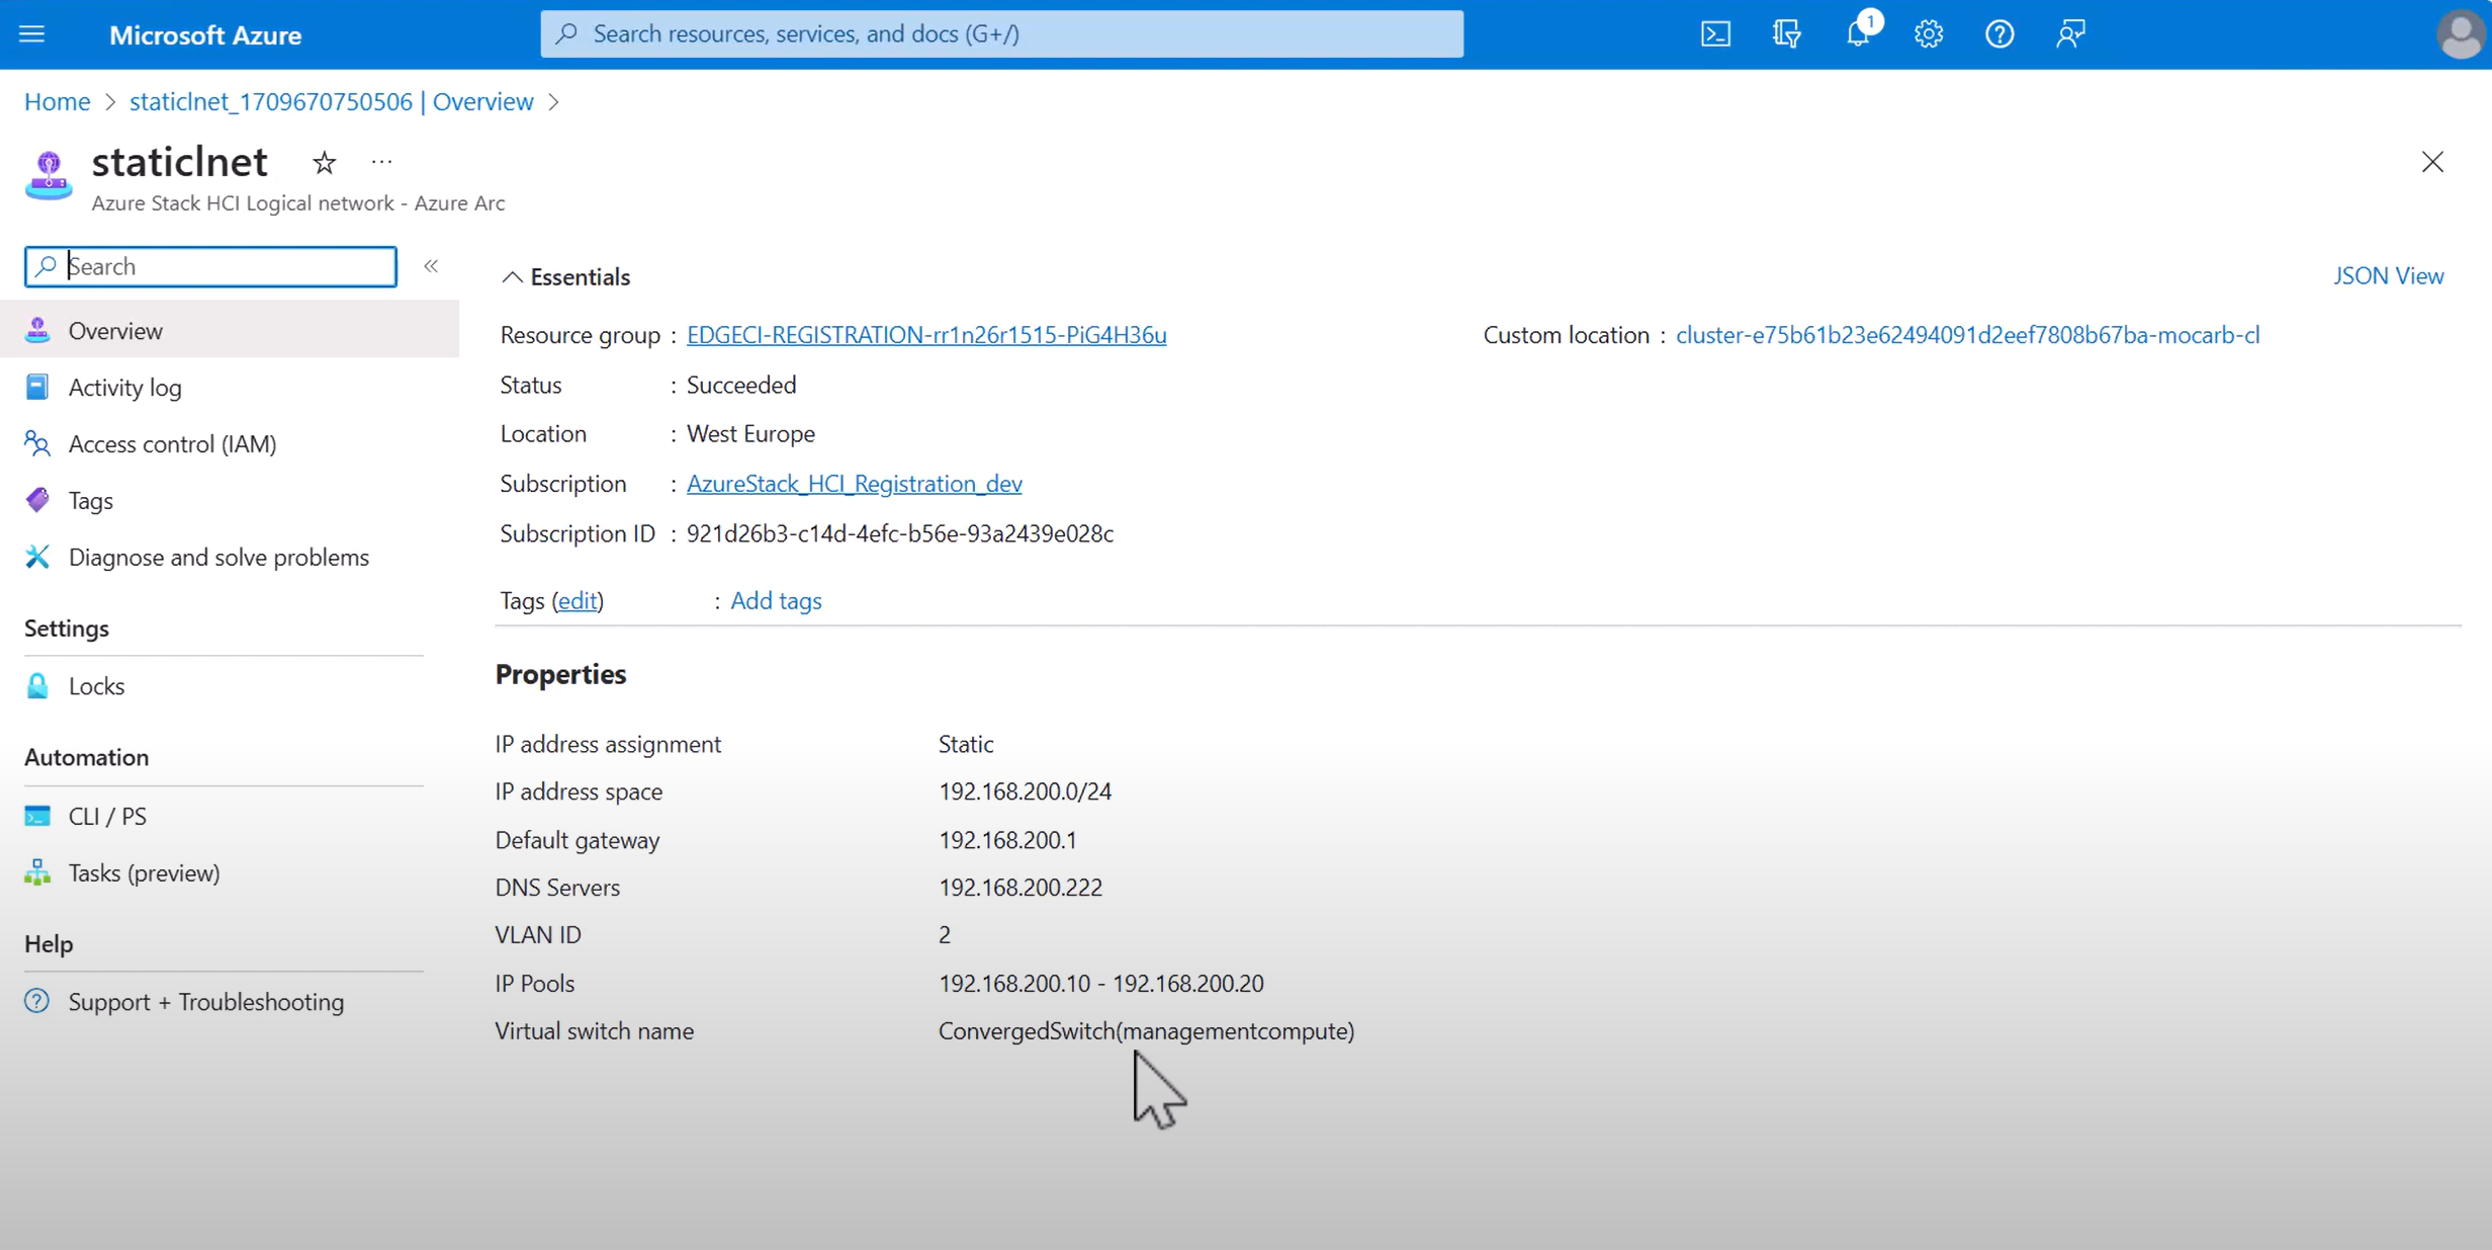Open the directories and subscriptions filter
The width and height of the screenshot is (2492, 1250).
click(x=1786, y=33)
